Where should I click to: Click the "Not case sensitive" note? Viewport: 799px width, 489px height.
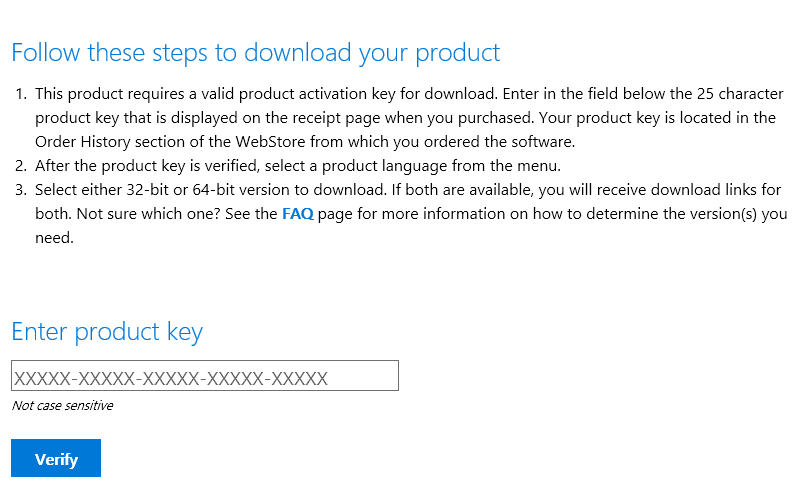pyautogui.click(x=62, y=406)
